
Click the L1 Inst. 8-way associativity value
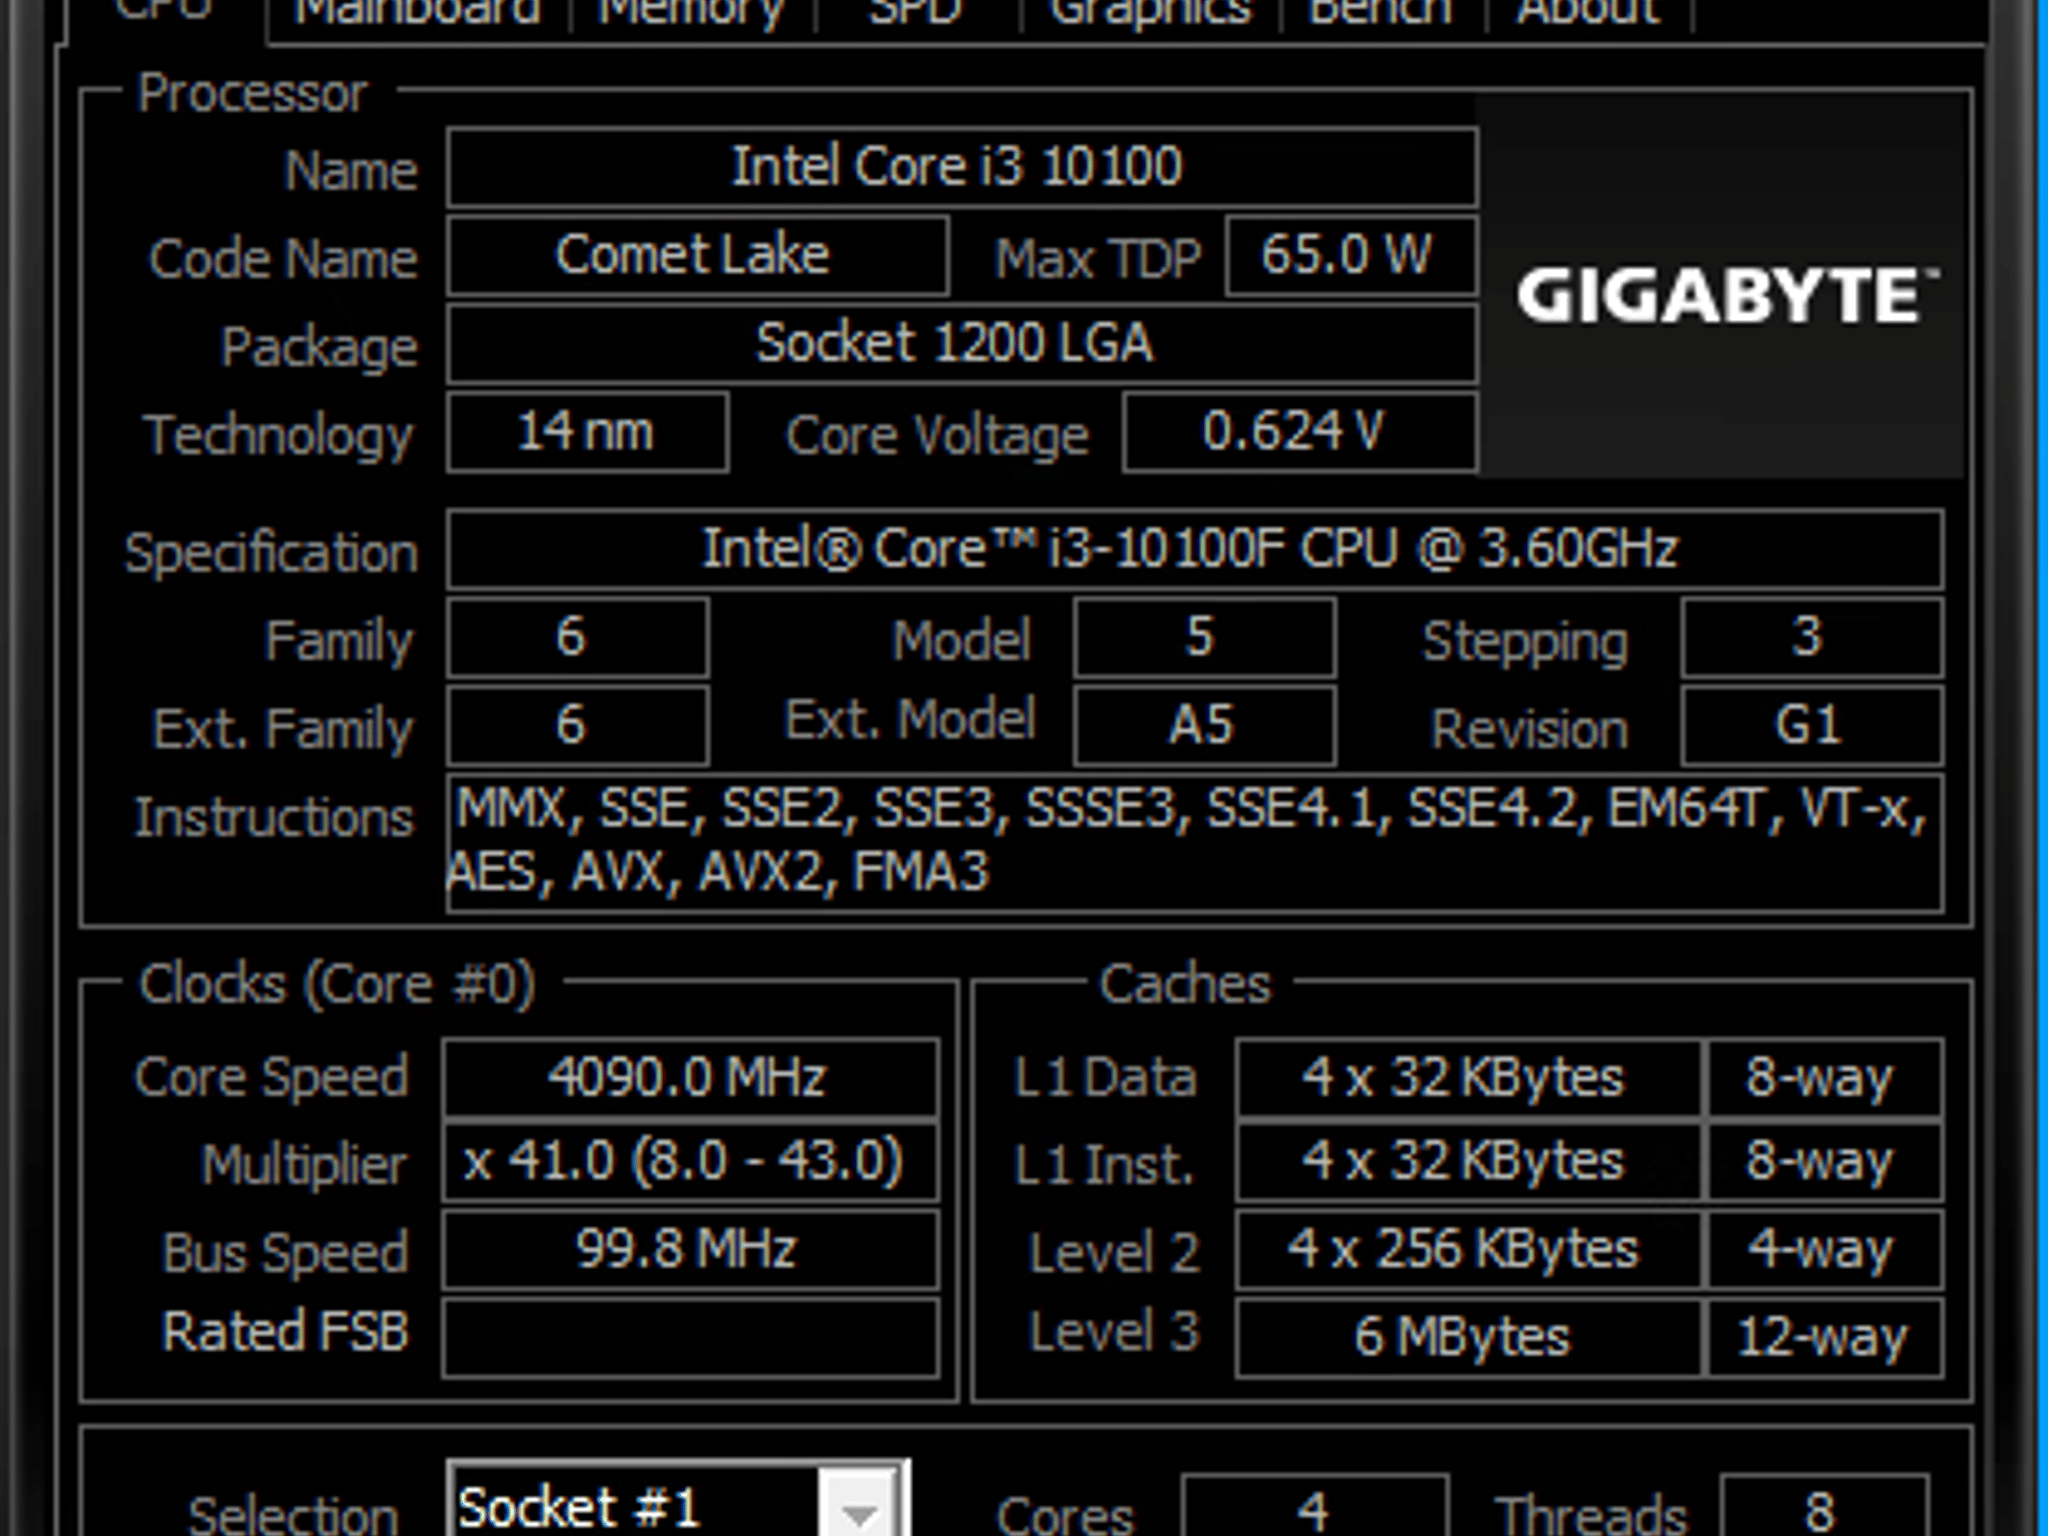[x=1825, y=1163]
